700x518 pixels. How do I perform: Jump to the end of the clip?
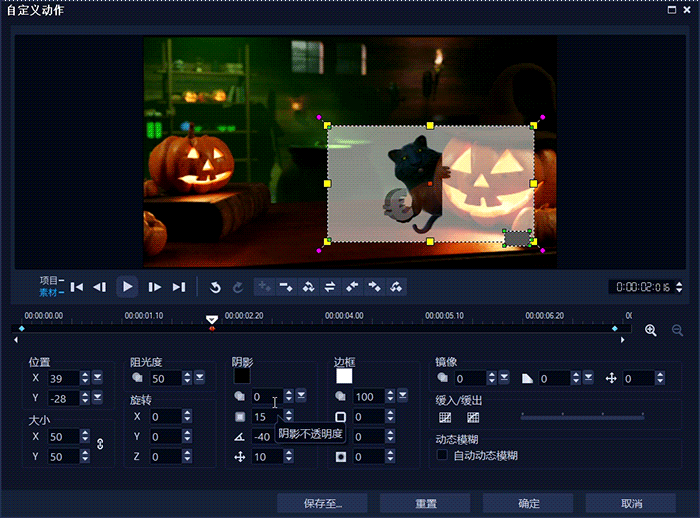coord(179,287)
